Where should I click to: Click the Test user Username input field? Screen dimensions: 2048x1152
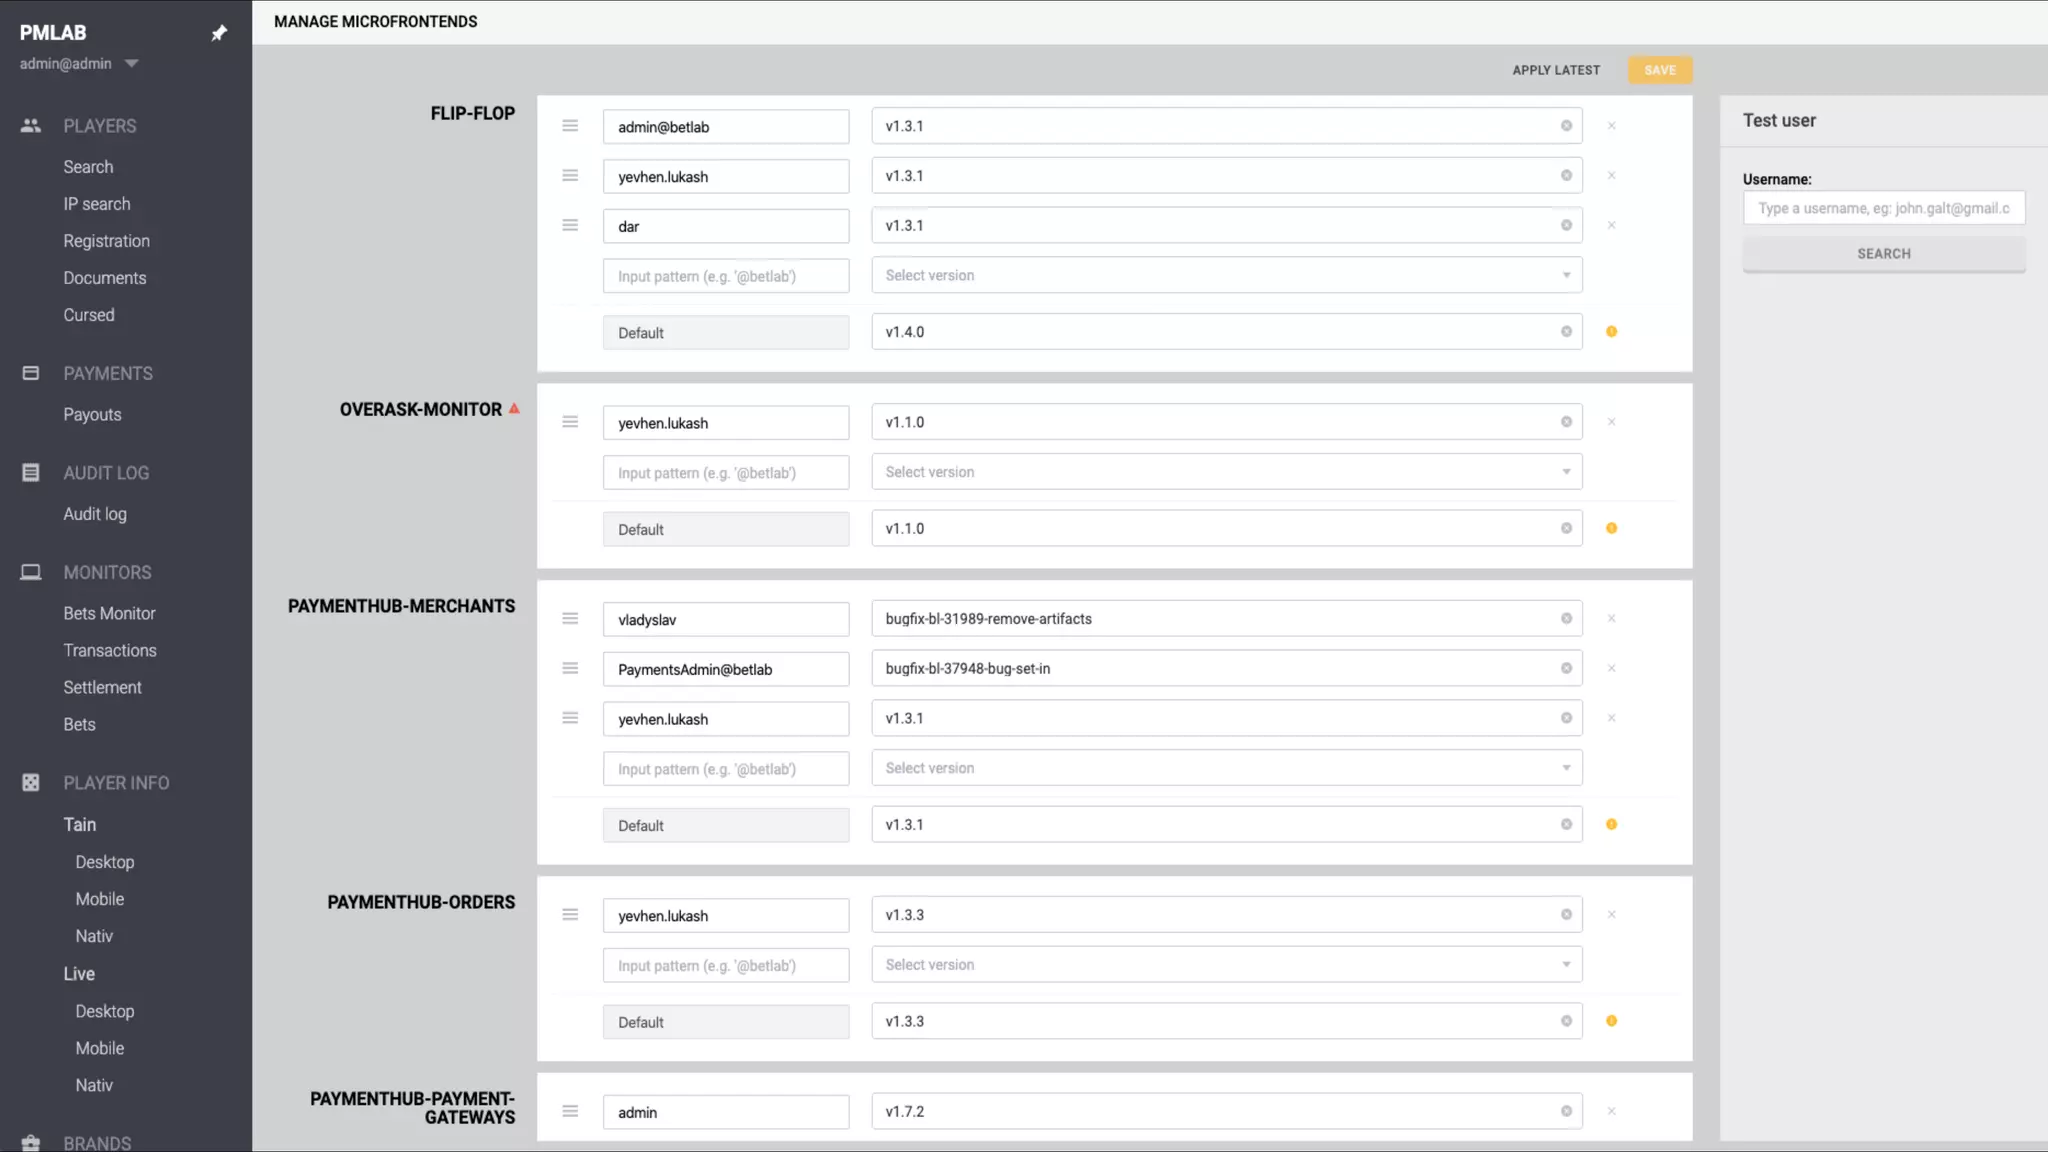point(1883,208)
